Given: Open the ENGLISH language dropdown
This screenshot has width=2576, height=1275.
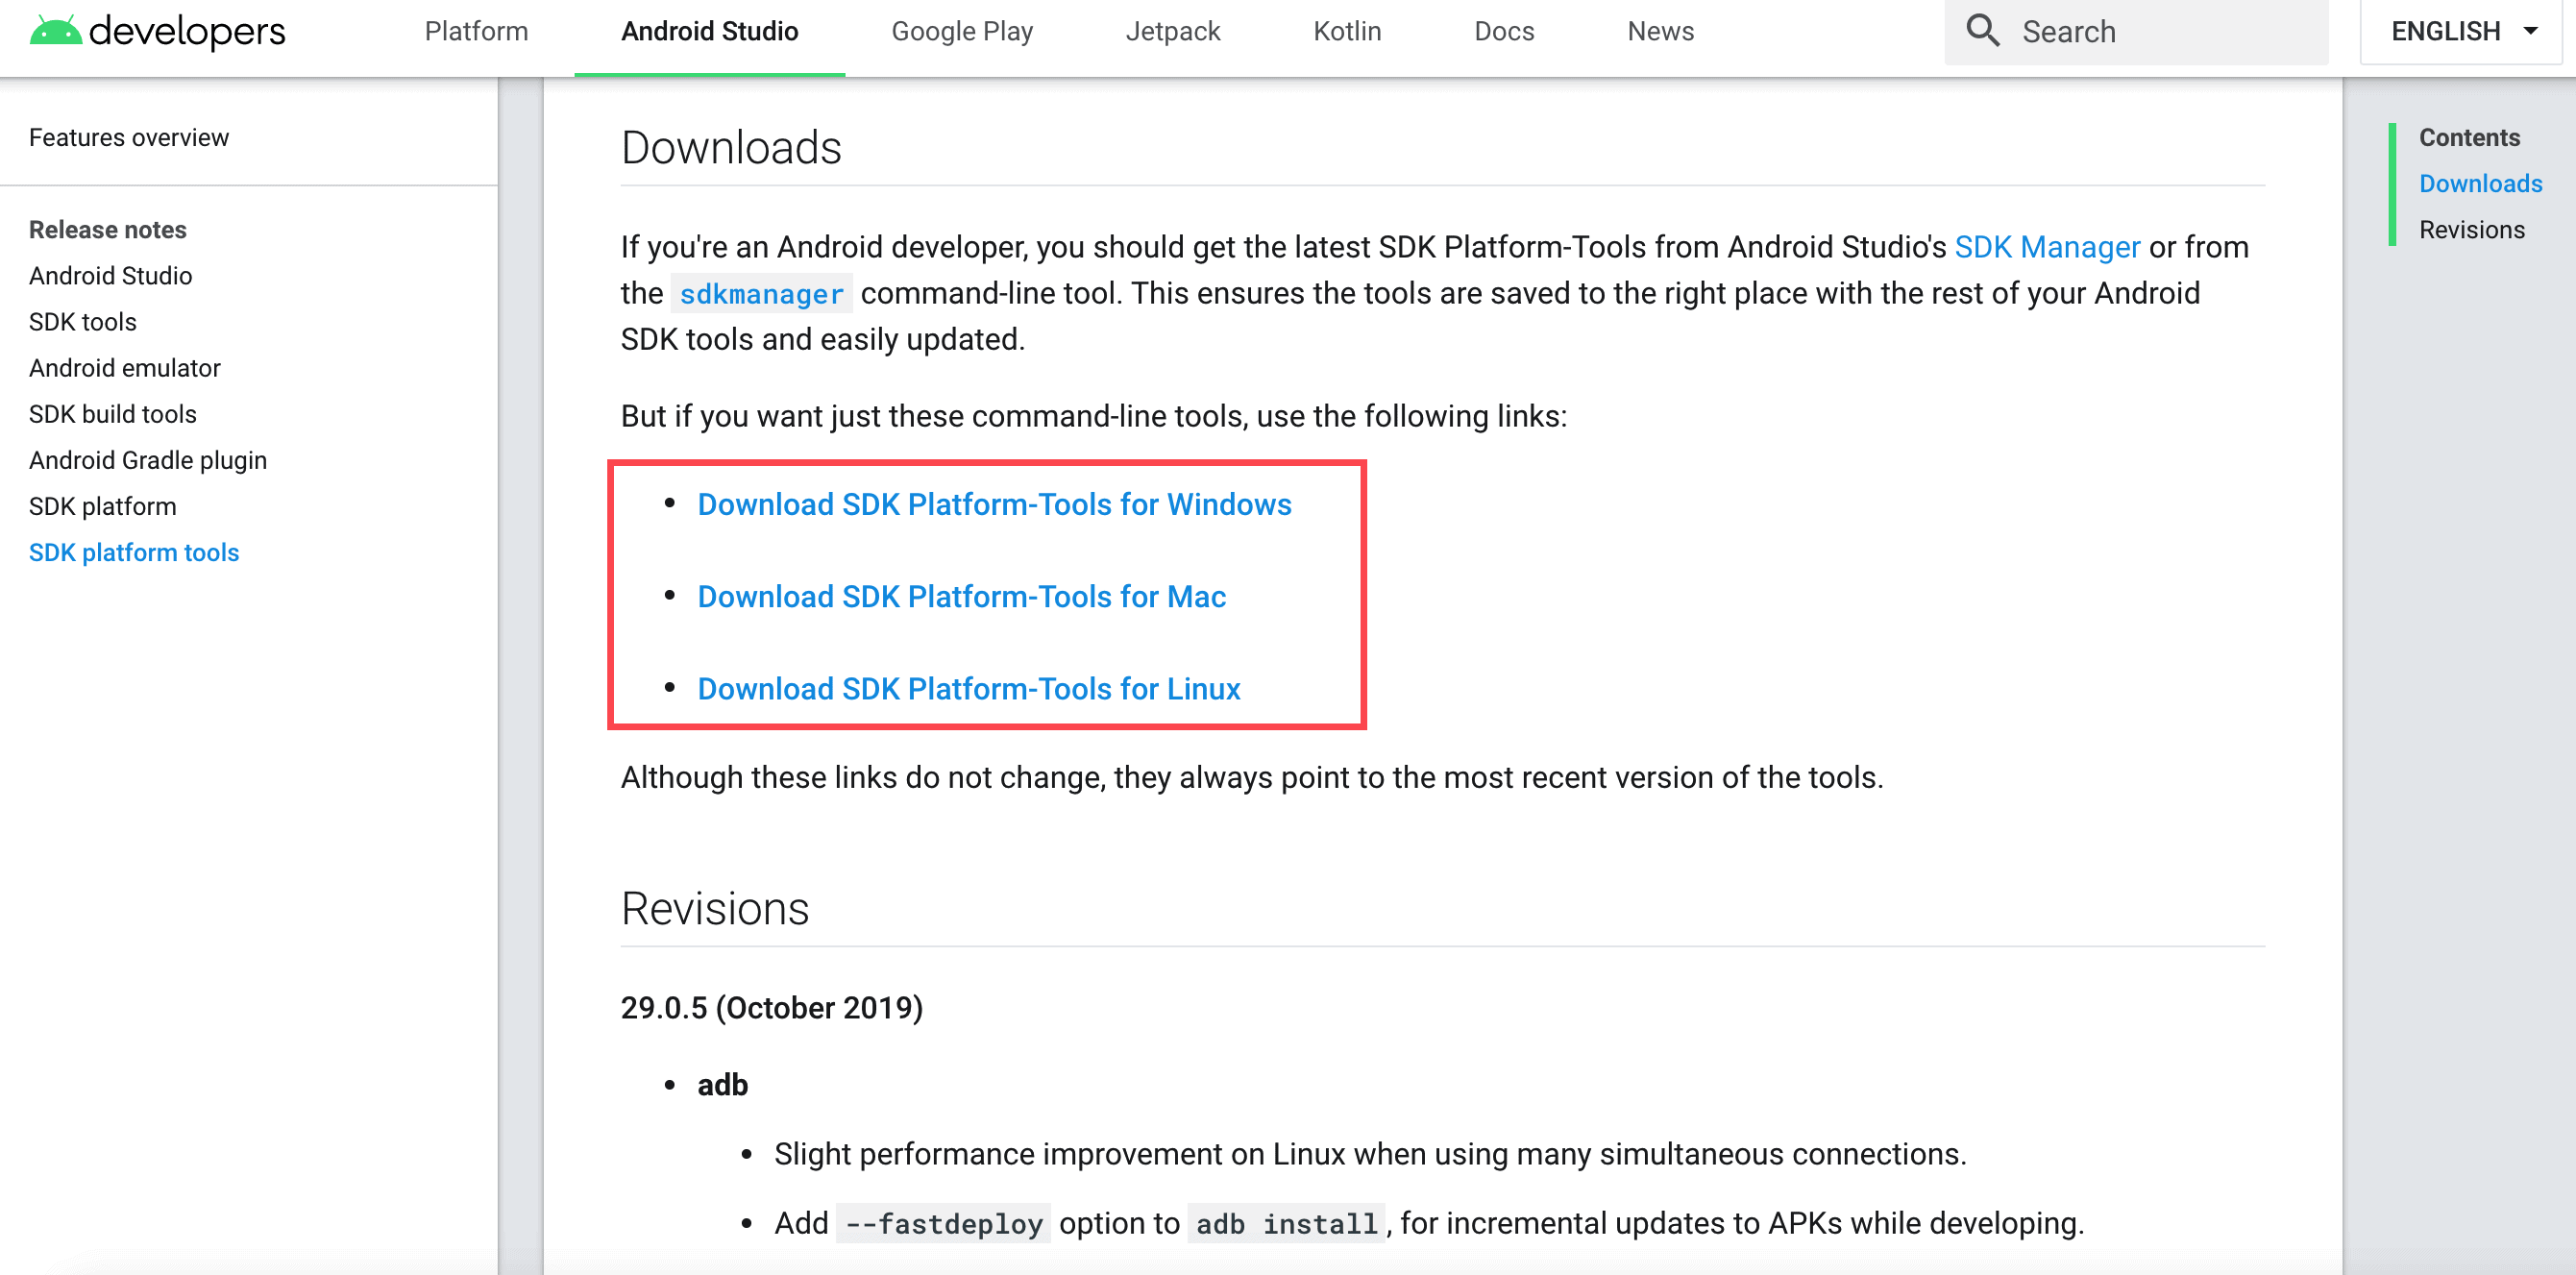Looking at the screenshot, I should (2463, 31).
